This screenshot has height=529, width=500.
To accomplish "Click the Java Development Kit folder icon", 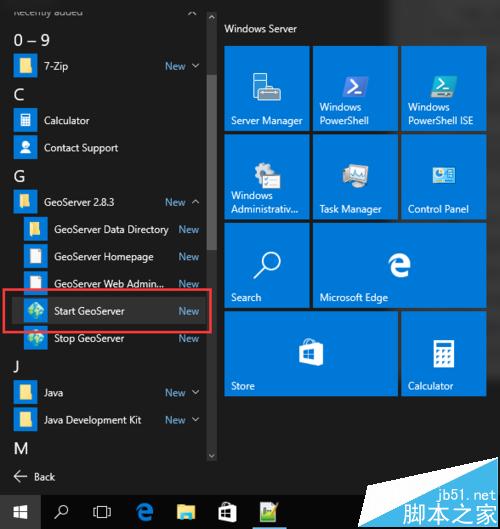I will (x=25, y=420).
